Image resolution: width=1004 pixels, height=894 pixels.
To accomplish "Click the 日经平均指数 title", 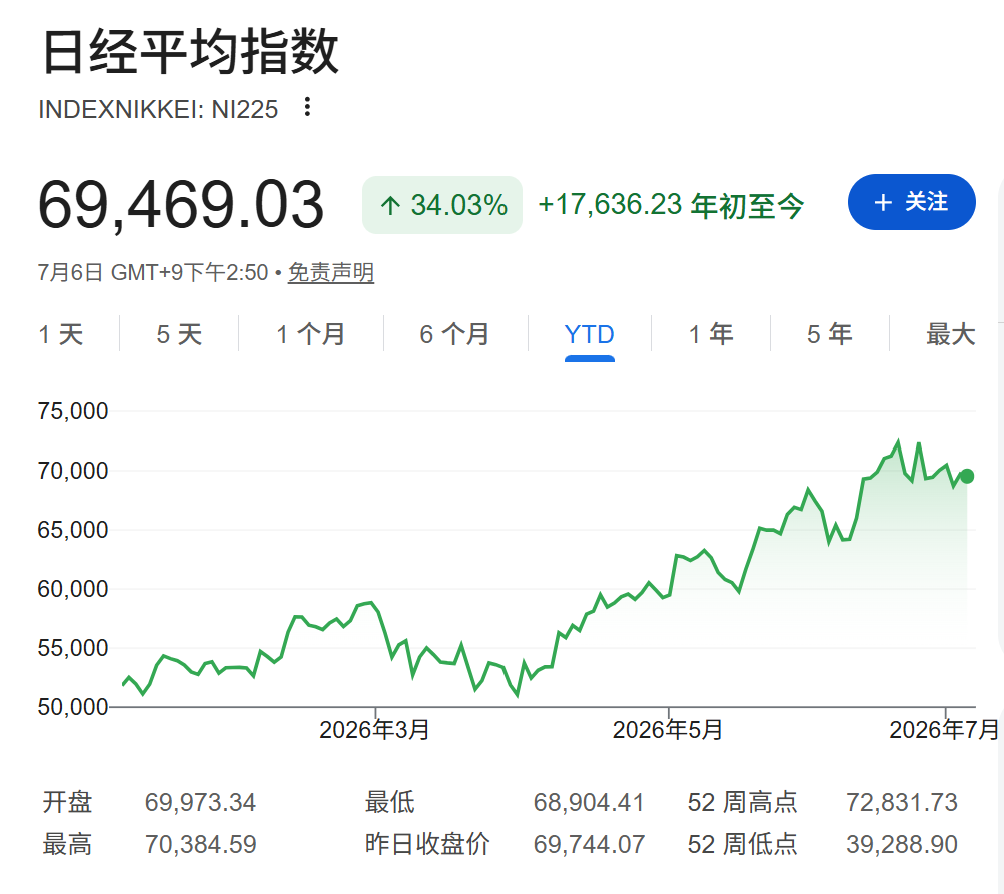I will (190, 51).
